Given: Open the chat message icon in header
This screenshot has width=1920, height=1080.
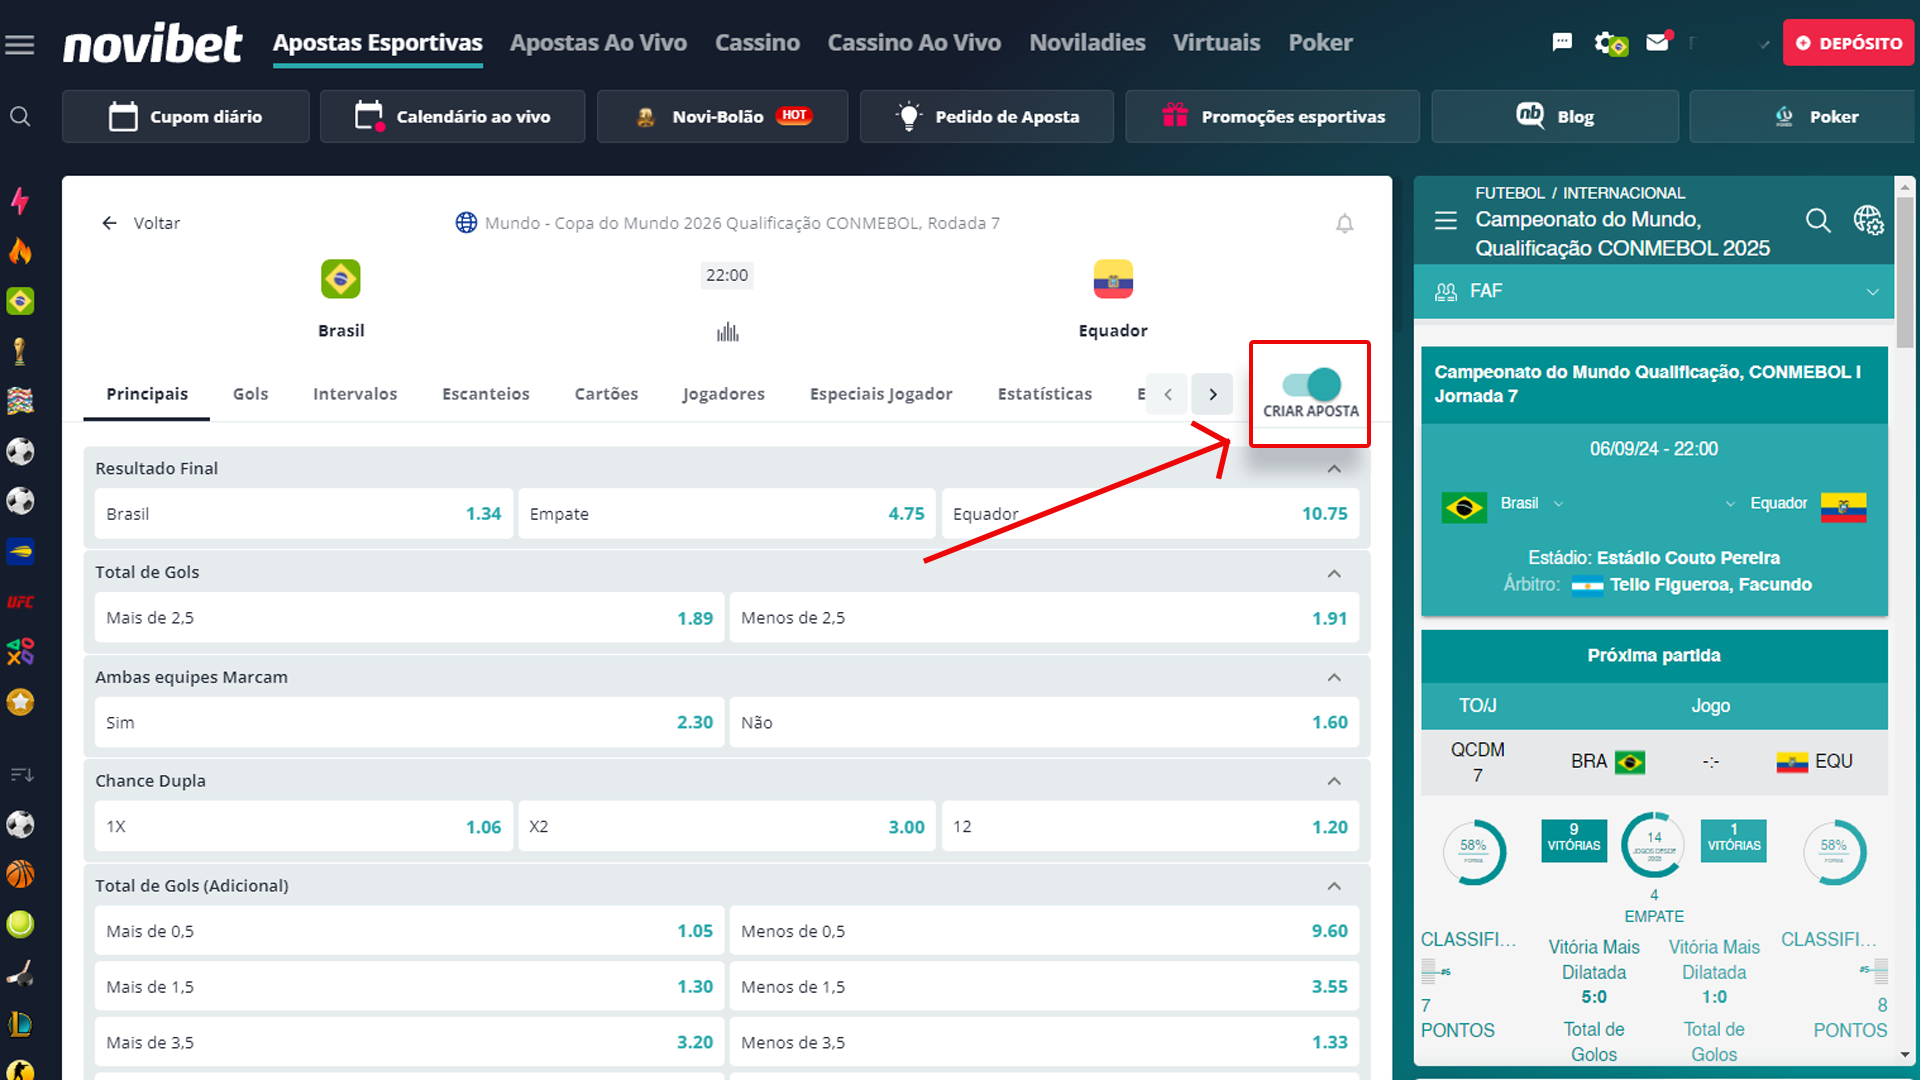Looking at the screenshot, I should (1562, 42).
